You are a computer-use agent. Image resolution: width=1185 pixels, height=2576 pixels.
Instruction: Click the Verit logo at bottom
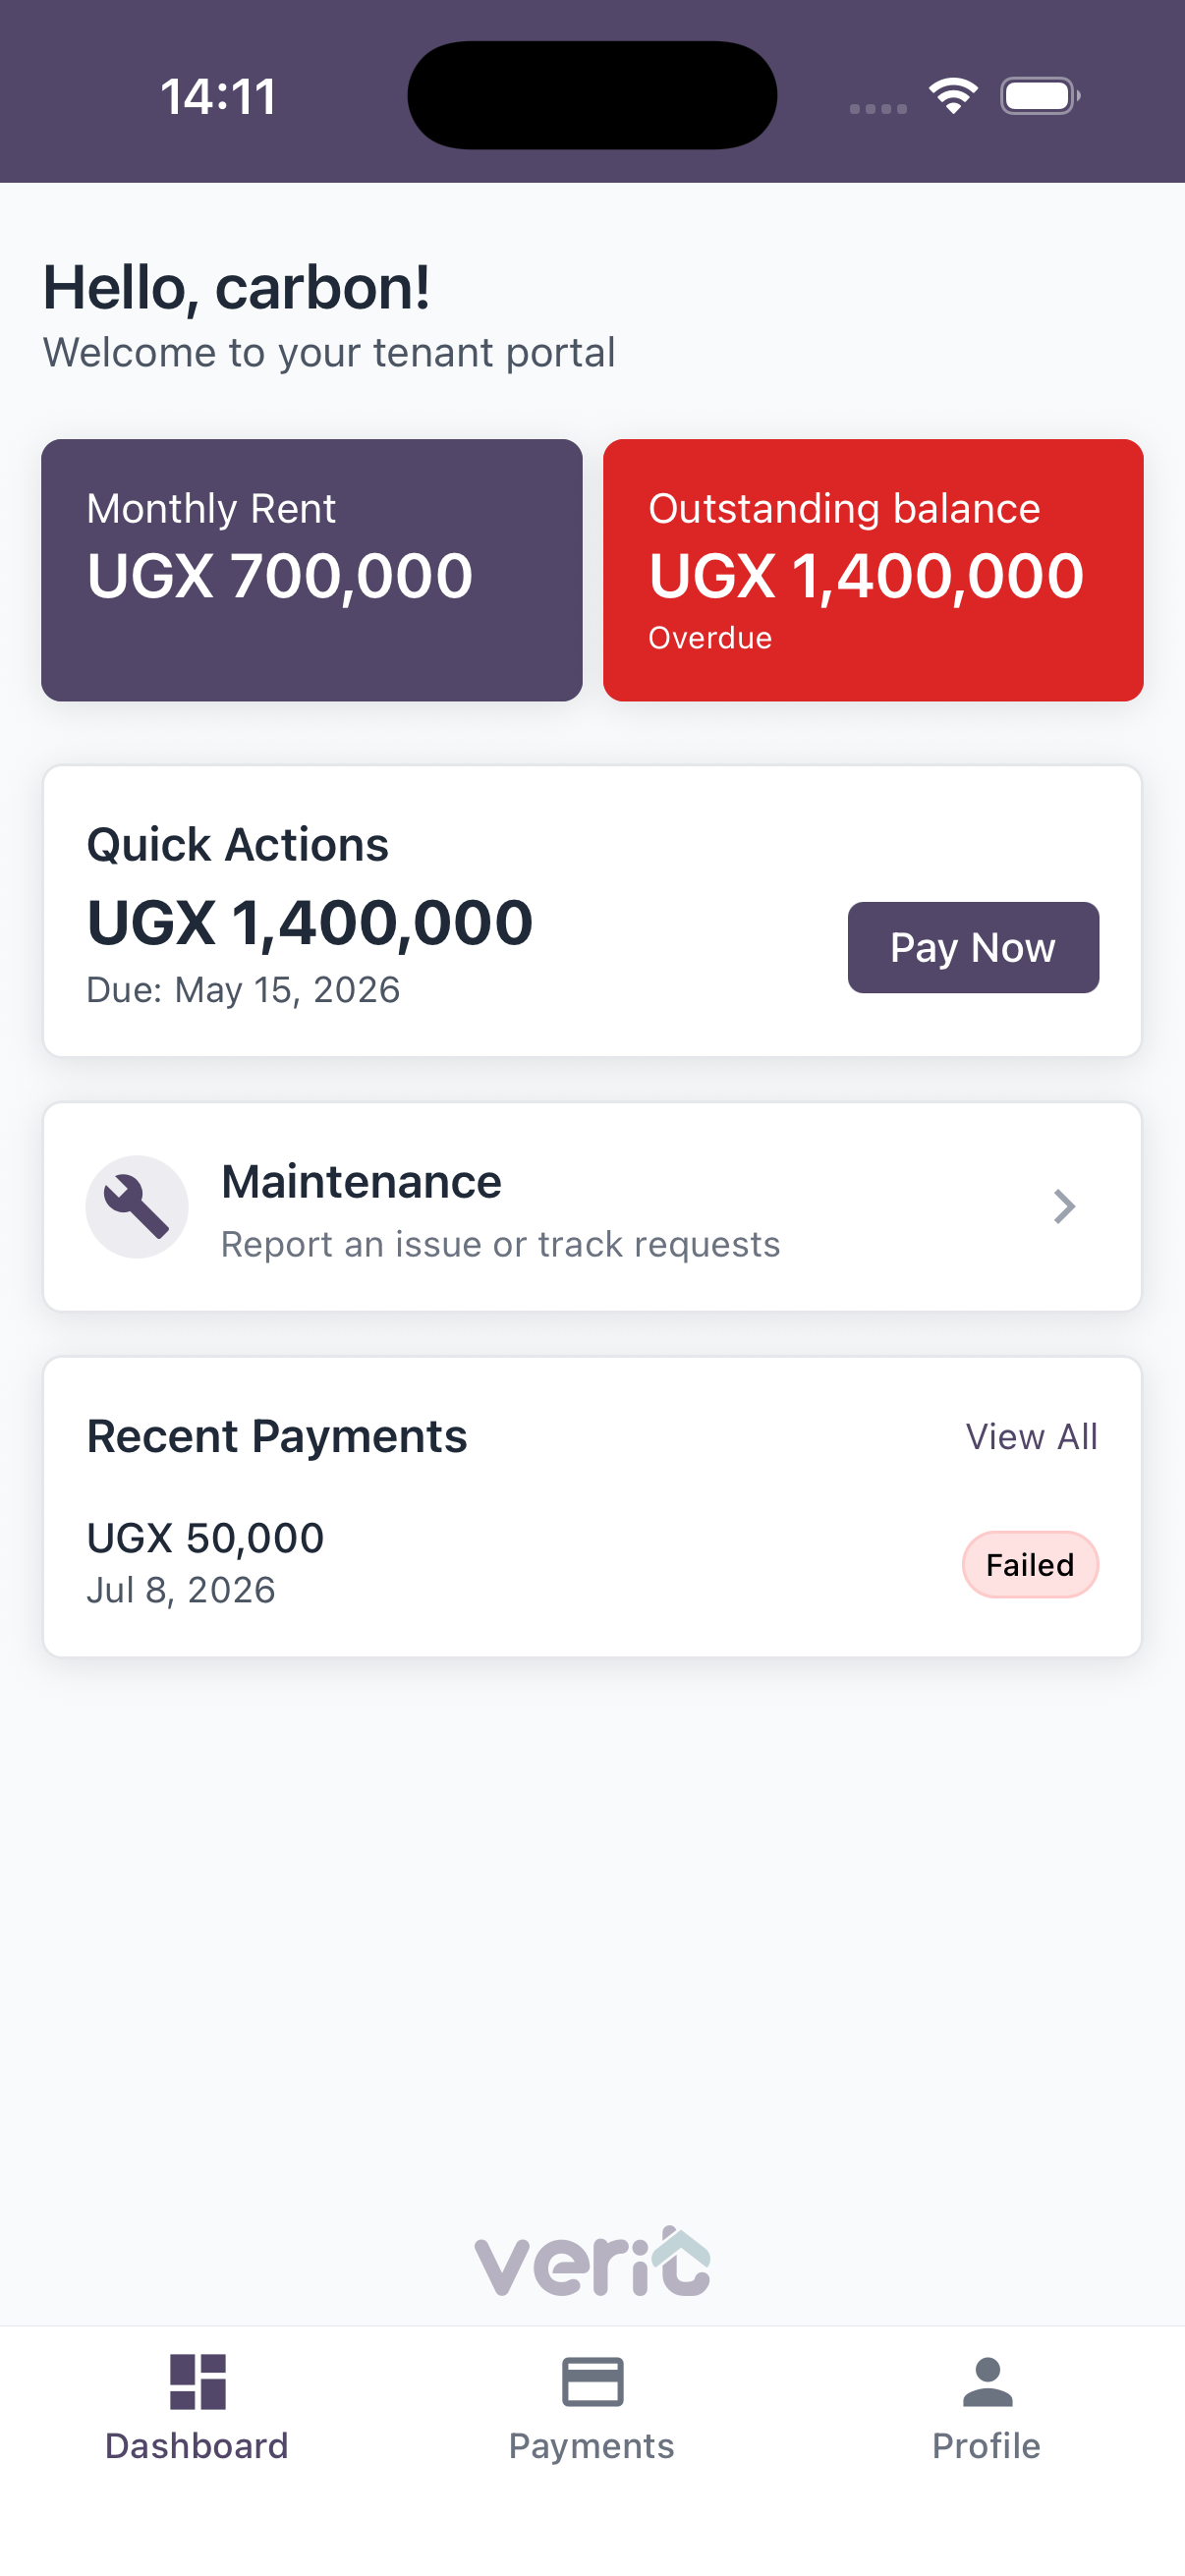pos(592,2261)
